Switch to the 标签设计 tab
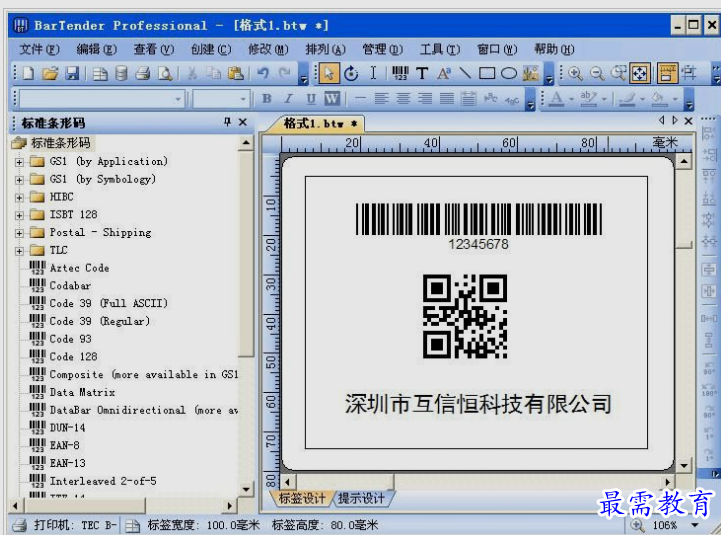Viewport: 721px width, 535px height. point(302,498)
